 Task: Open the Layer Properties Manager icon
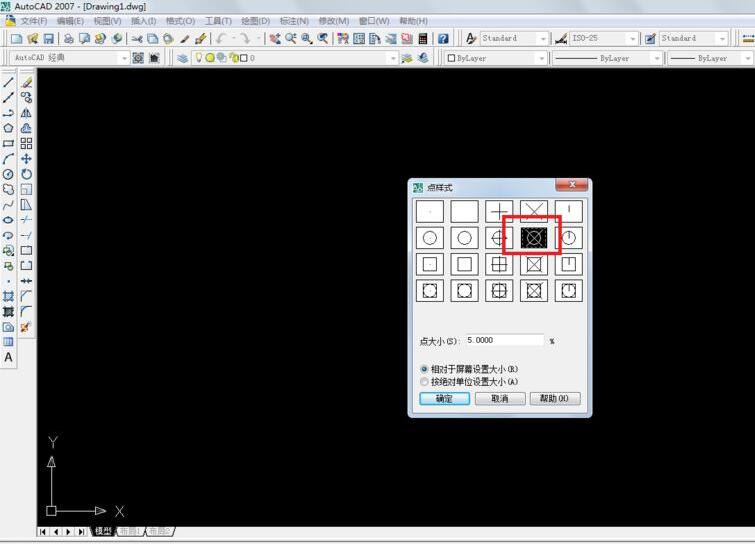(182, 58)
